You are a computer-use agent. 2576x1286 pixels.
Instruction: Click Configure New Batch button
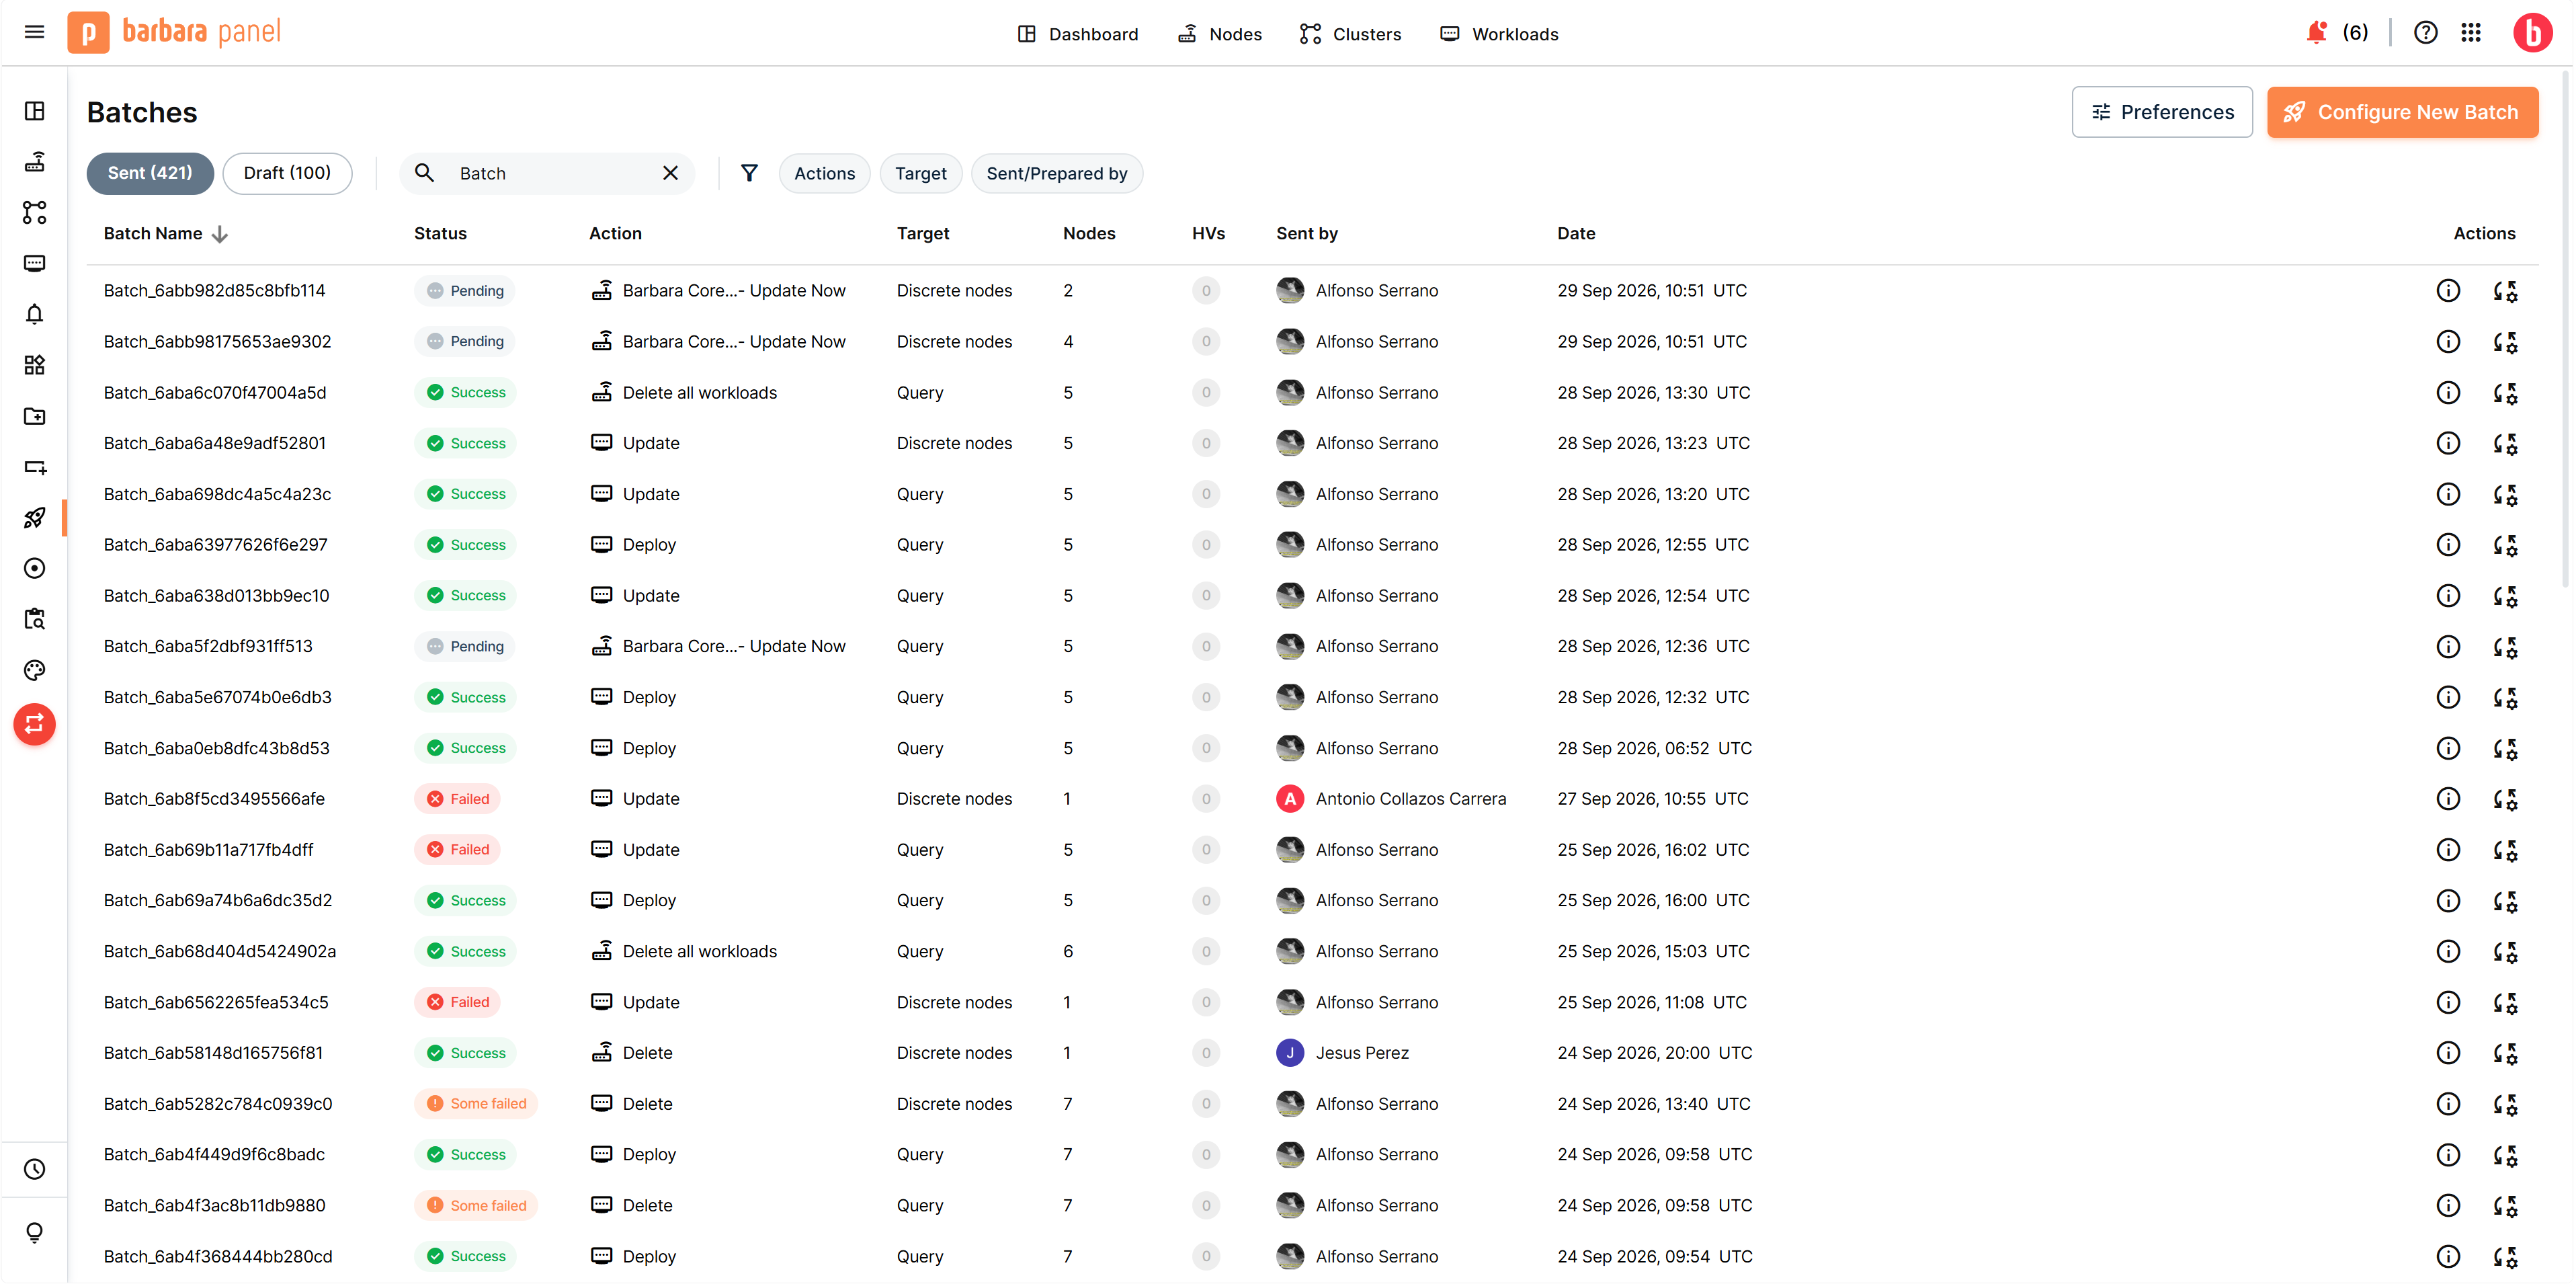pos(2402,112)
